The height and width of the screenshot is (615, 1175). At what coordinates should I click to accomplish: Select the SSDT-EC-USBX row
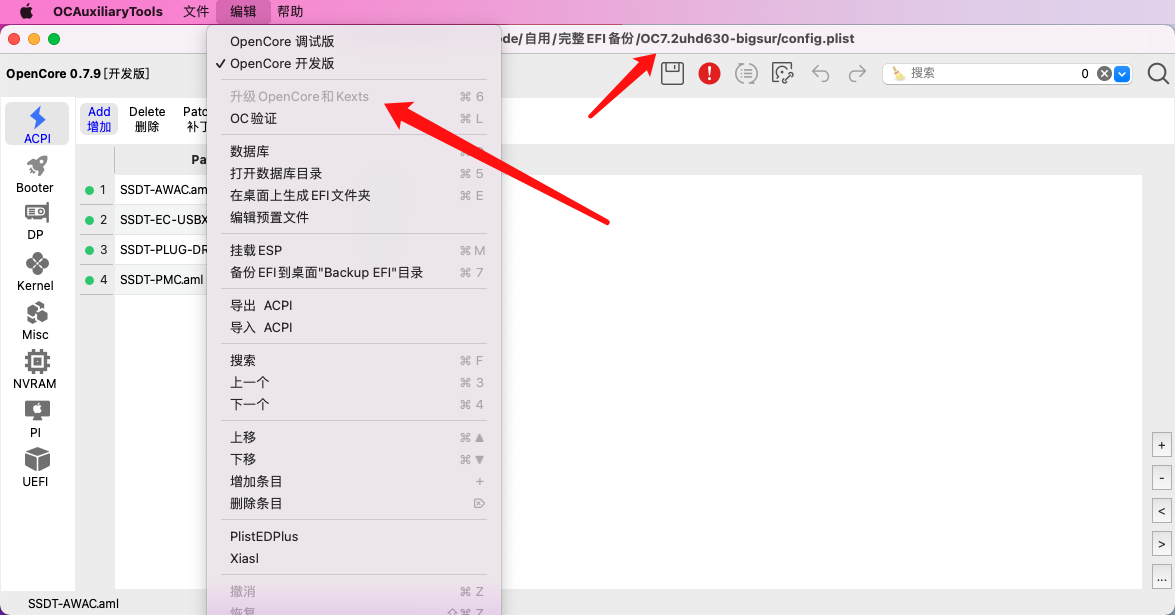tap(161, 219)
